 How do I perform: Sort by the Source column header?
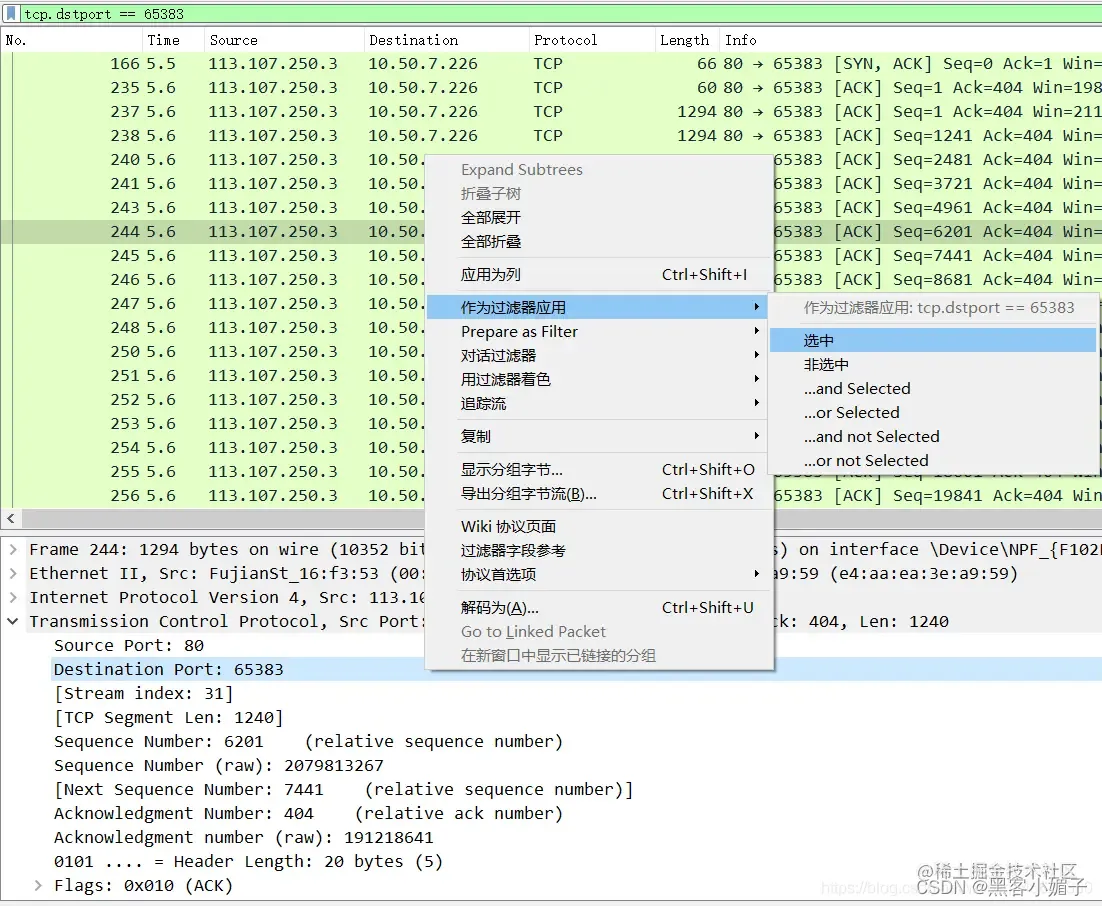pos(284,40)
